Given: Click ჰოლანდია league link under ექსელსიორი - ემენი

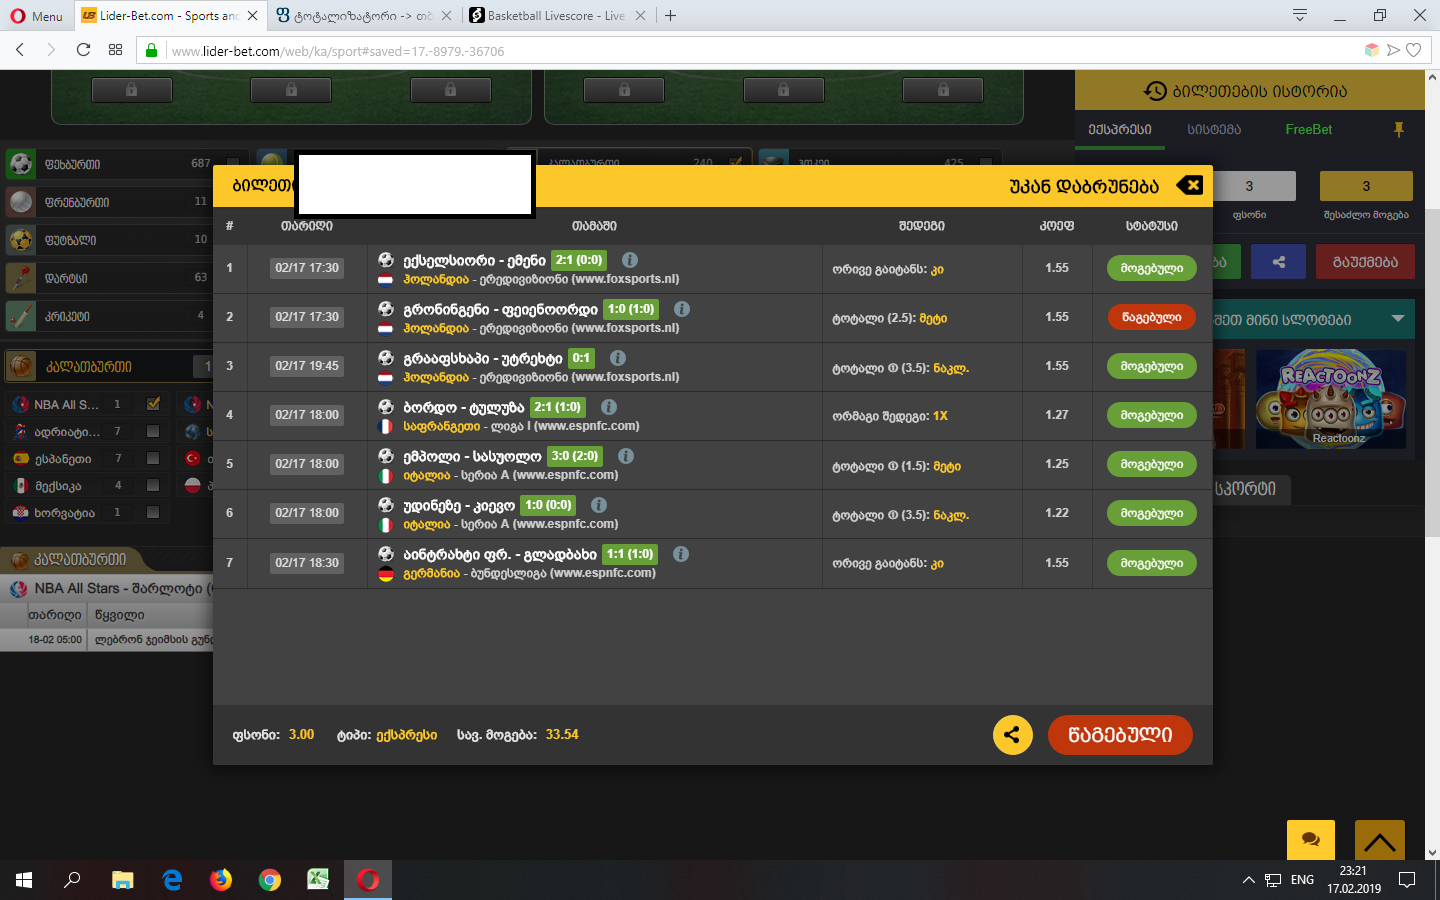Looking at the screenshot, I should point(436,279).
